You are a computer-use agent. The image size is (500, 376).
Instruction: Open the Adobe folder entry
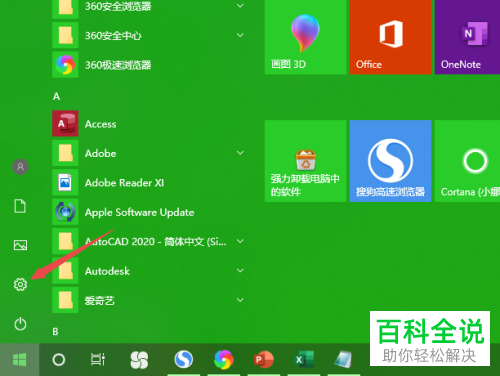pos(150,153)
